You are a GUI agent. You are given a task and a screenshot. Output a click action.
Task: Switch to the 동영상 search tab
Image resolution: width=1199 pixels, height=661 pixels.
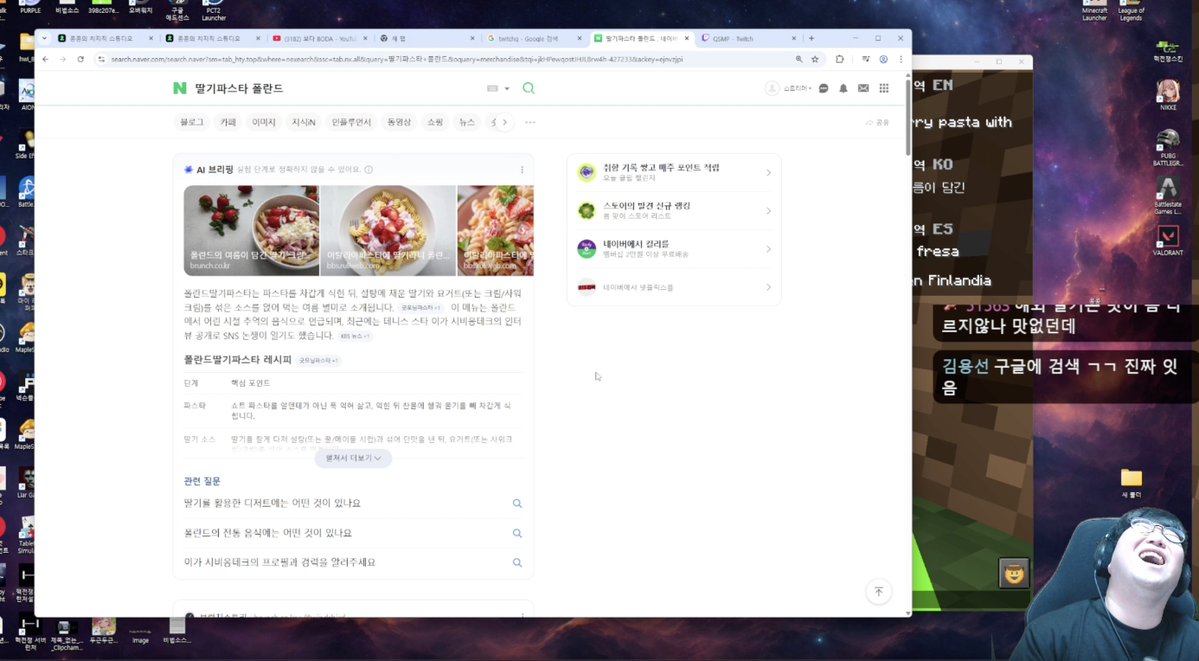[398, 122]
